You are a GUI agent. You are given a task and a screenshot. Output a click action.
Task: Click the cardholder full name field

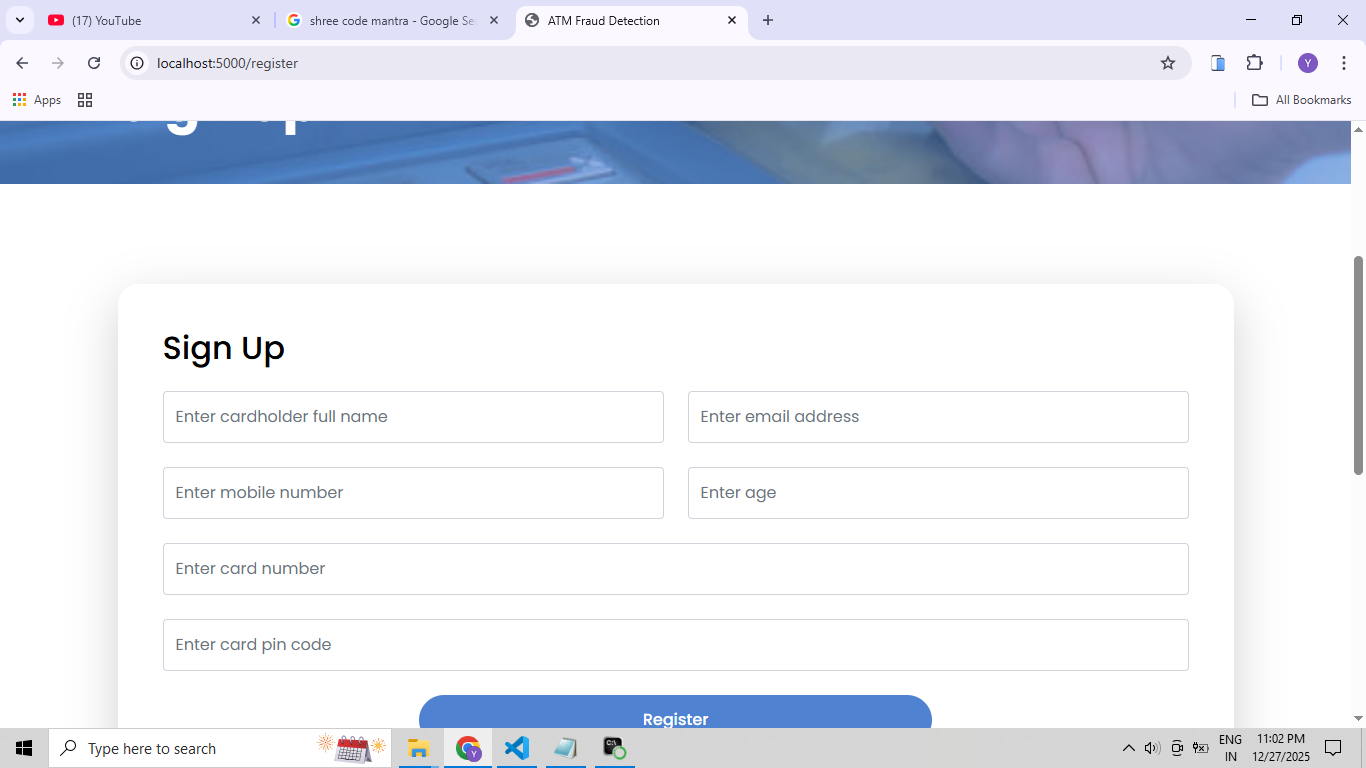[x=413, y=417]
